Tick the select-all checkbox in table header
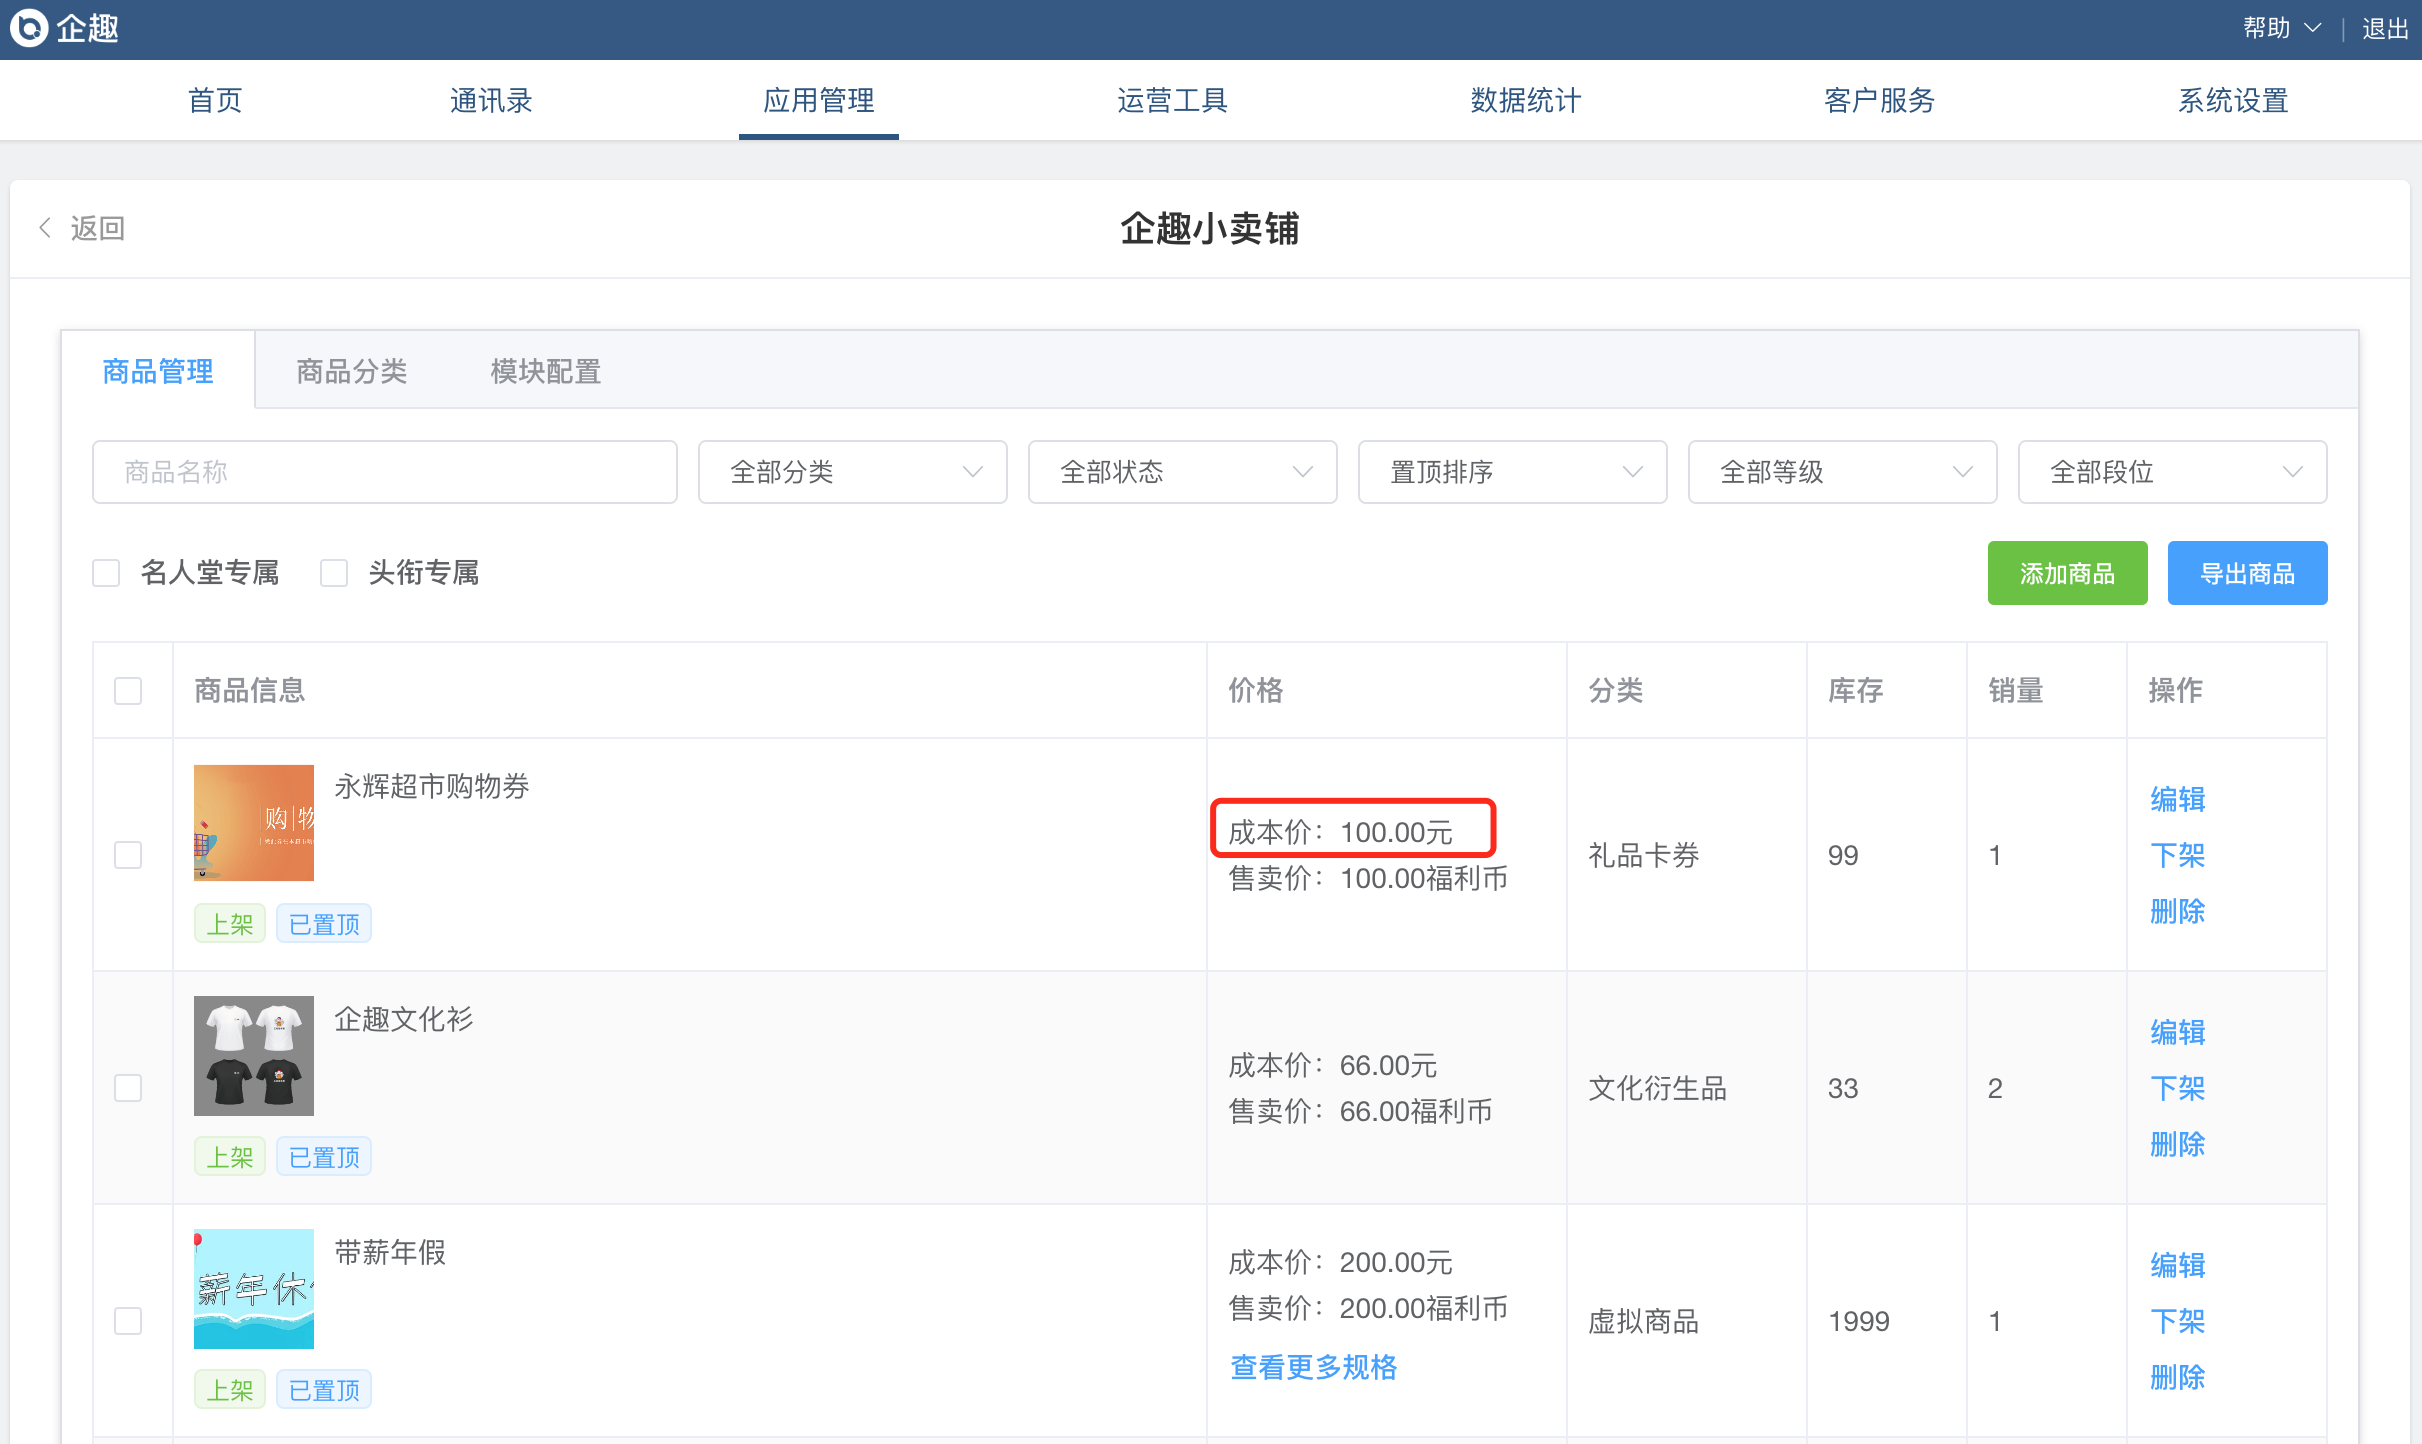The height and width of the screenshot is (1444, 2422). [x=128, y=691]
